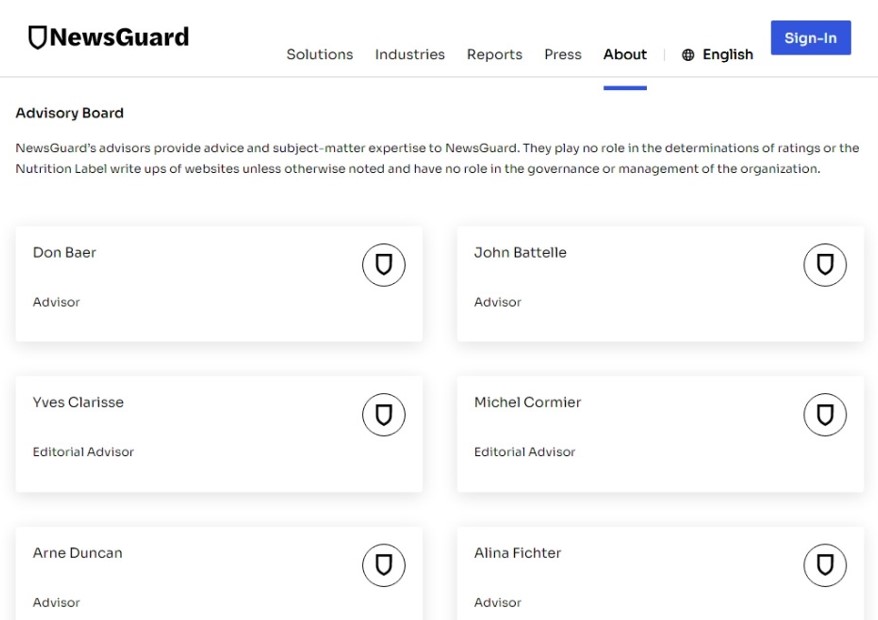Go to the Press page
The height and width of the screenshot is (620, 878).
pos(563,54)
